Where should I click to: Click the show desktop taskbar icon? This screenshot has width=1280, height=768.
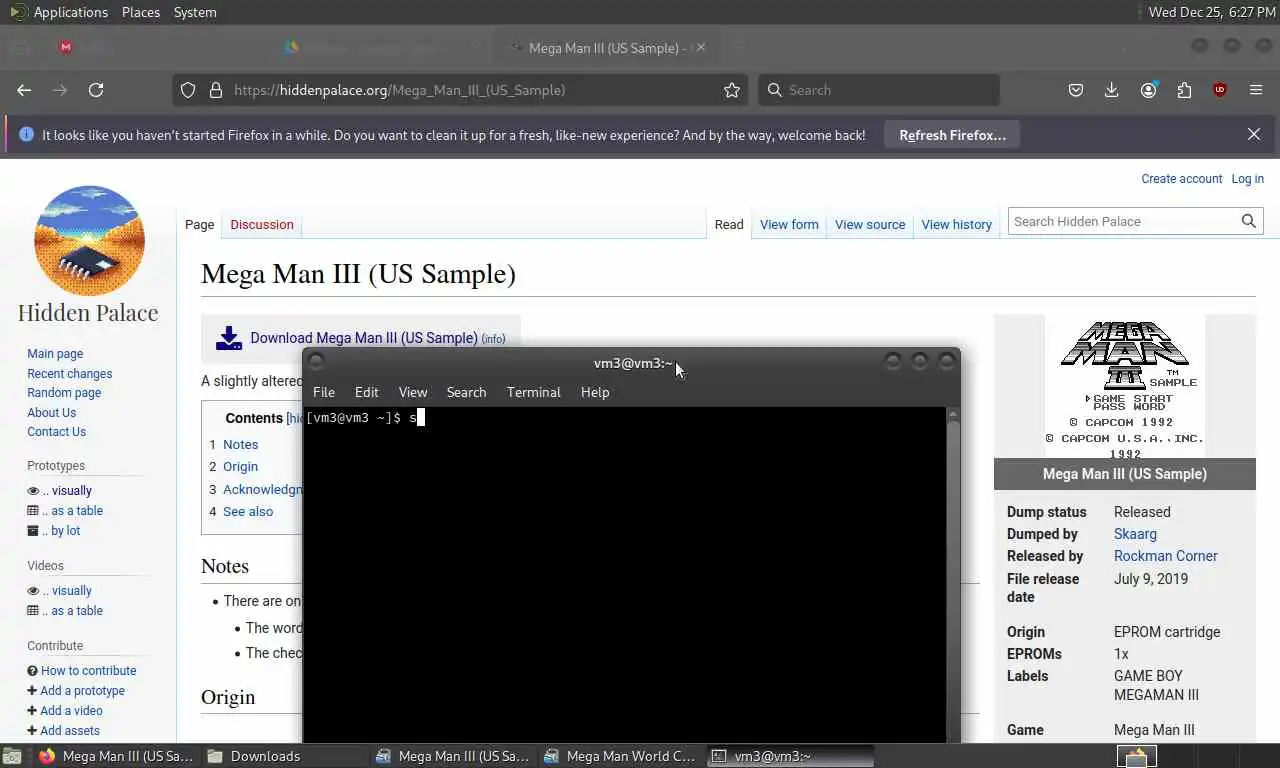(12, 756)
